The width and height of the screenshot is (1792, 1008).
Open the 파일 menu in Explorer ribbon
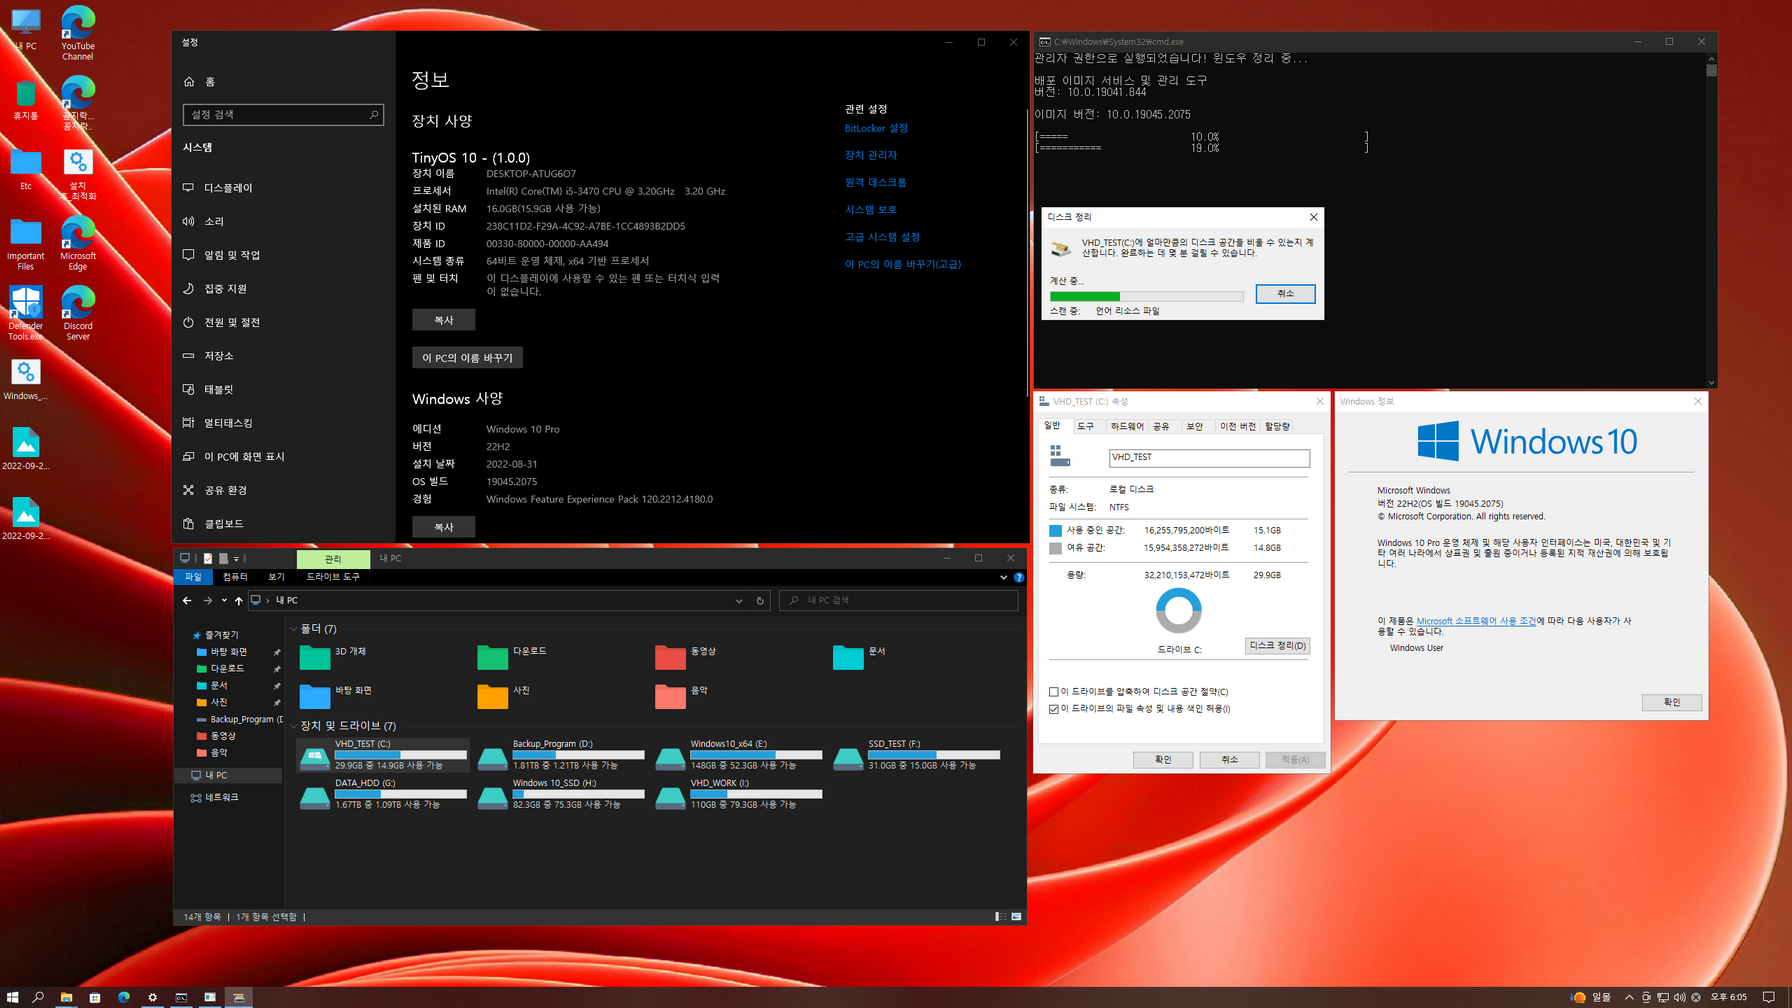pyautogui.click(x=193, y=577)
